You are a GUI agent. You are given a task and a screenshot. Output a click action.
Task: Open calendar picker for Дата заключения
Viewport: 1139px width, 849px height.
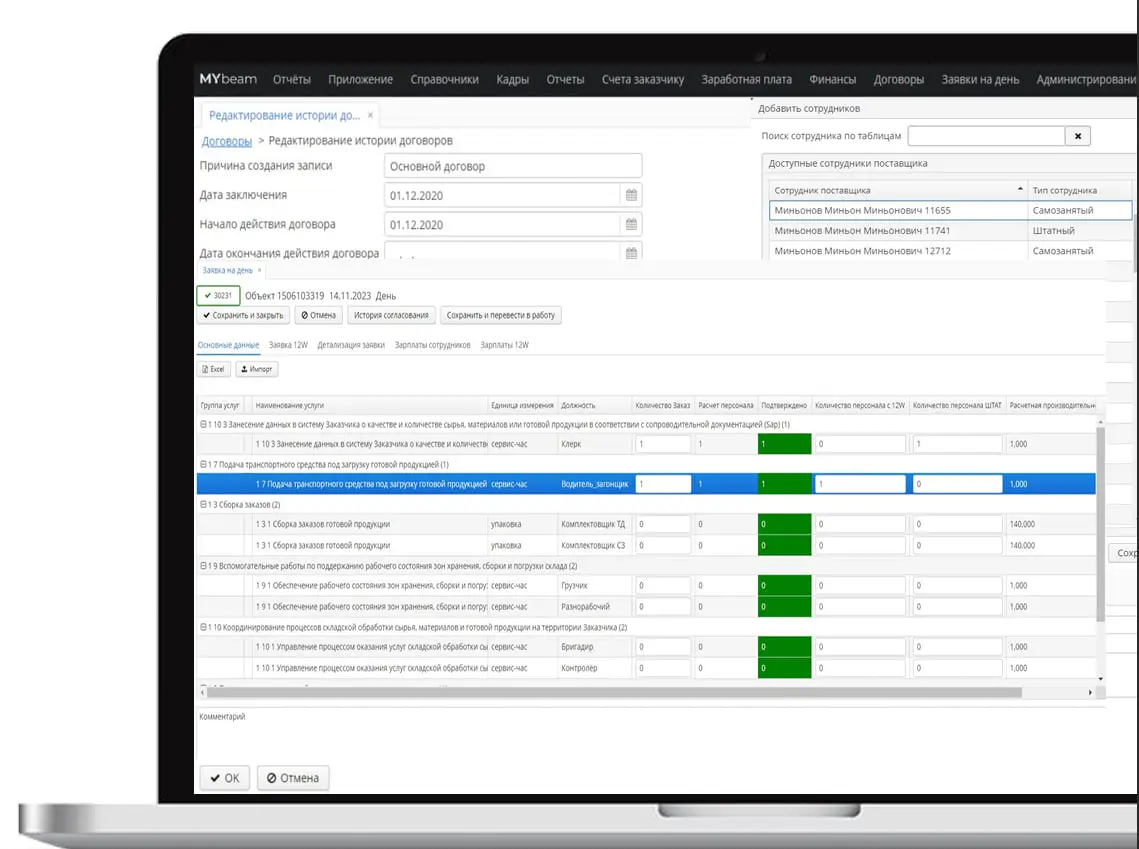[x=631, y=195]
